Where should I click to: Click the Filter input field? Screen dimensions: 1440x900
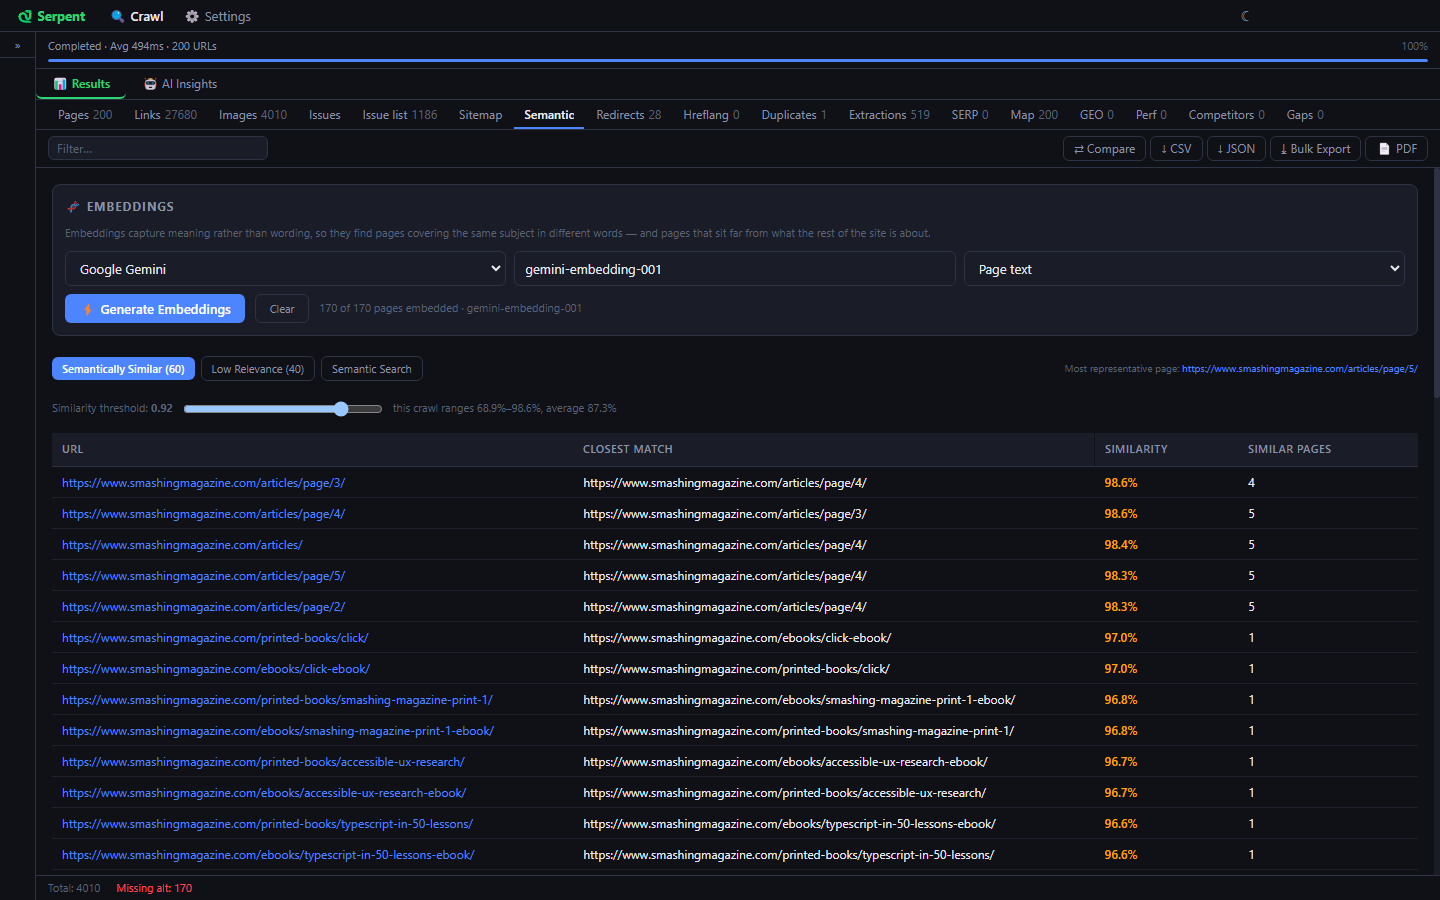click(x=158, y=149)
